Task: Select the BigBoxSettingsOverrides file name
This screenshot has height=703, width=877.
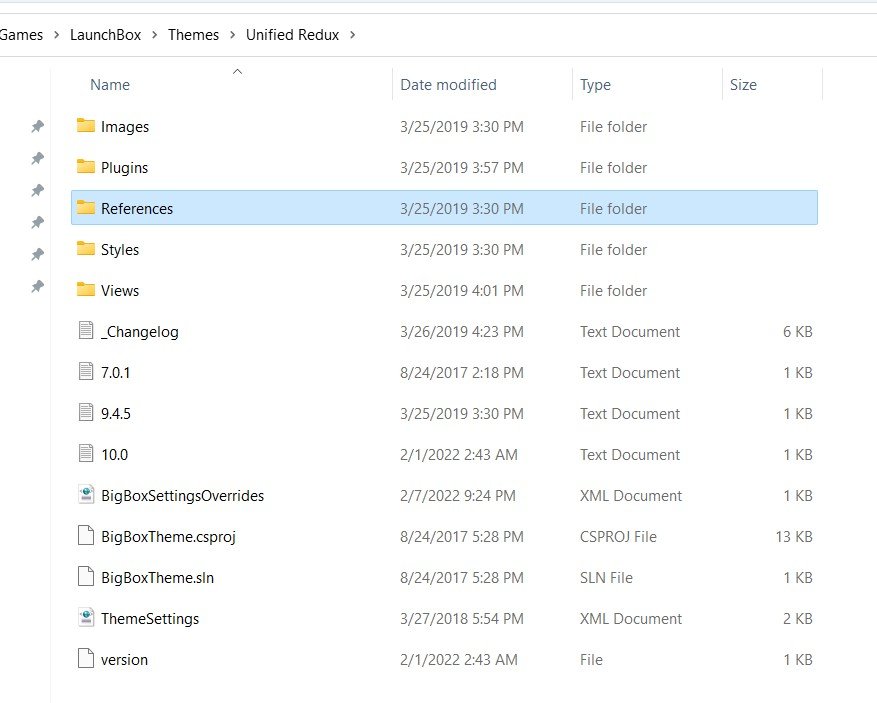Action: point(182,496)
